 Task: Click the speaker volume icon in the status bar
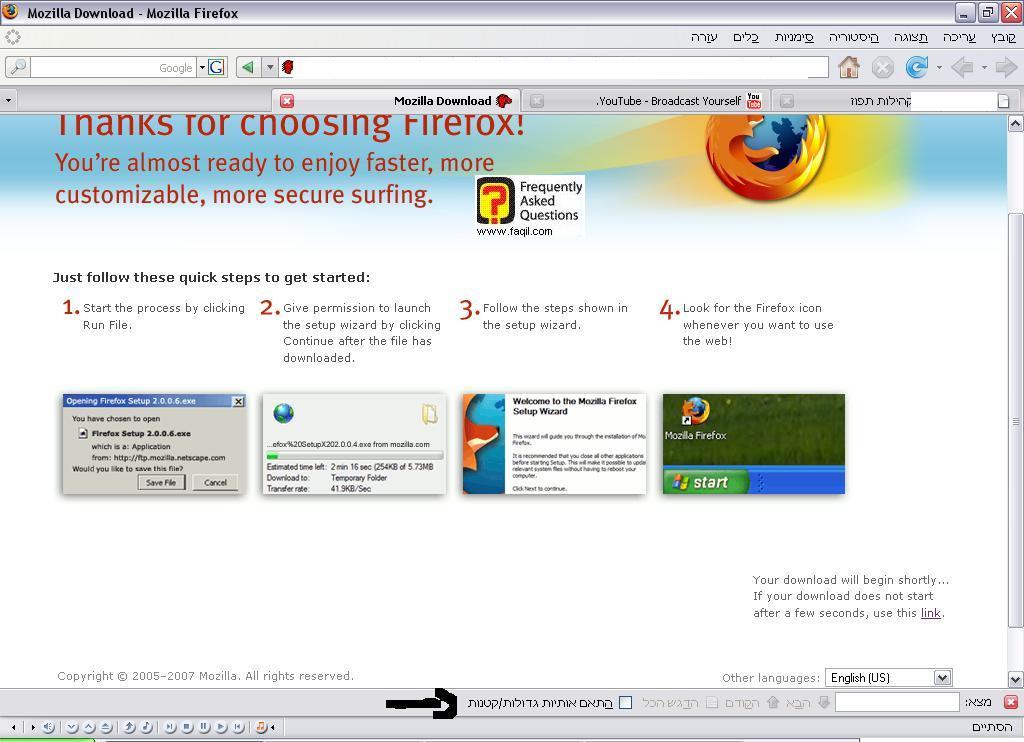coord(48,727)
